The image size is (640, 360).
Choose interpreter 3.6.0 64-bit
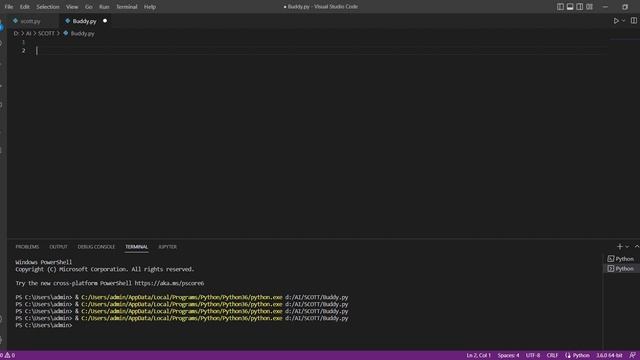(609, 356)
